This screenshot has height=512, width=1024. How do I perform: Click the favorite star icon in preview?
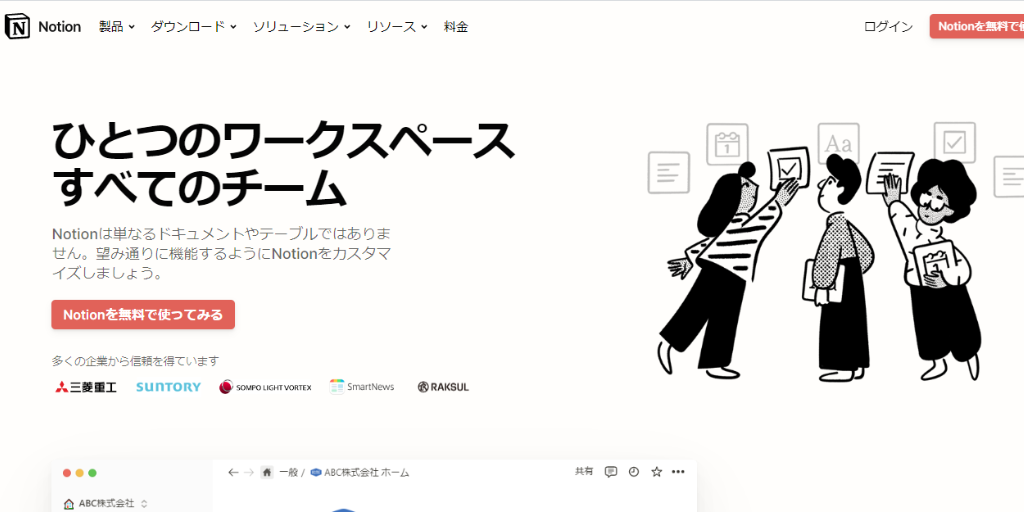click(x=656, y=472)
